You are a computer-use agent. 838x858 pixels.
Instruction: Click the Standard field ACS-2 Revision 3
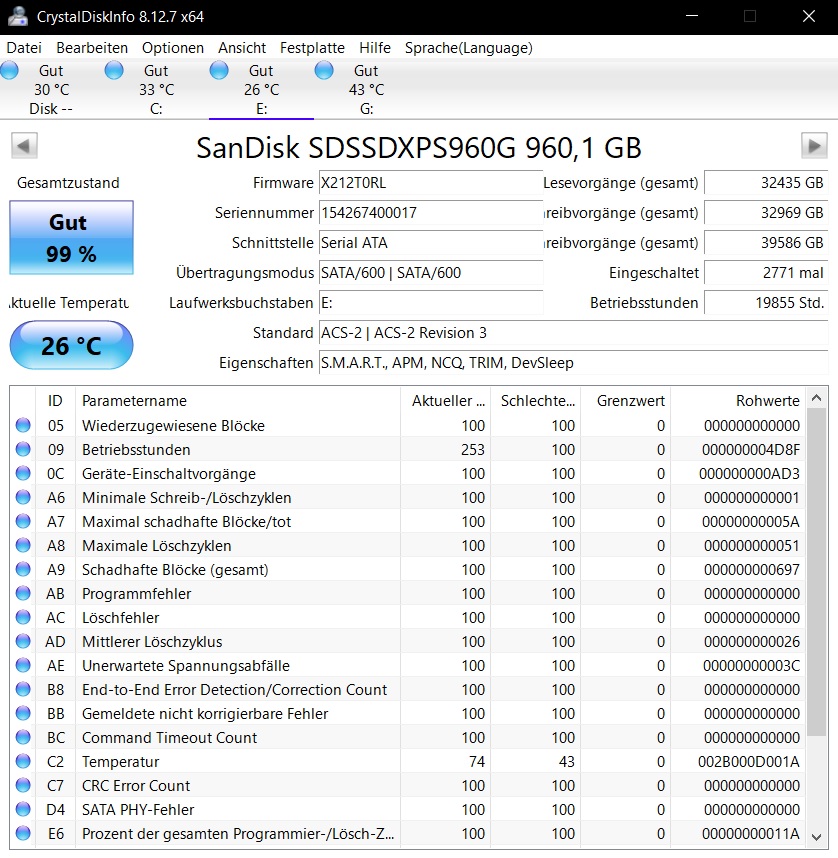[x=574, y=333]
